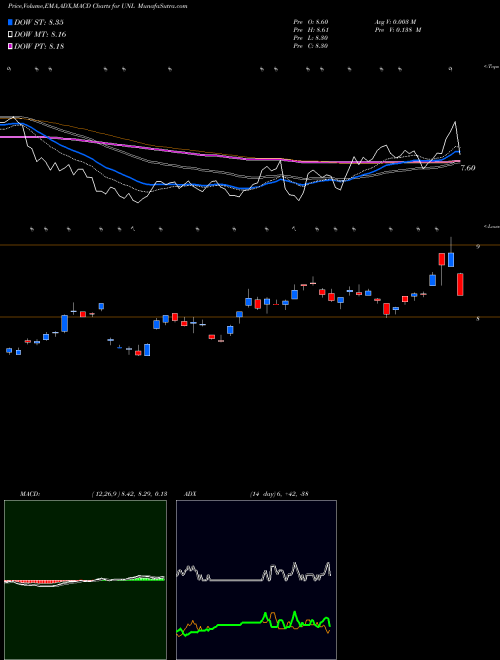Click the MACD panel title
500x660 pixels.
click(30, 493)
